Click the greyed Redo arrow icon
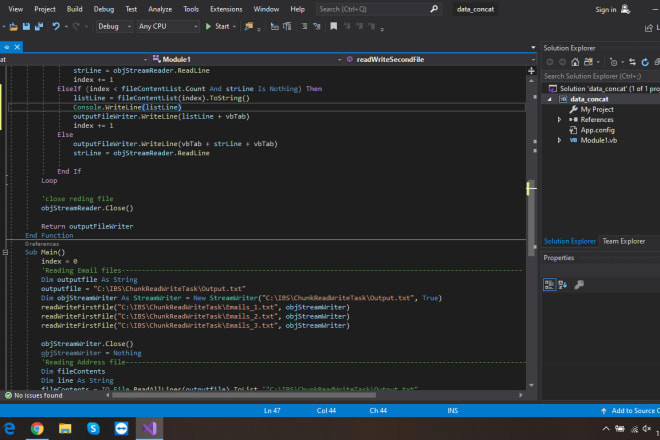The height and width of the screenshot is (440, 660). [x=76, y=27]
